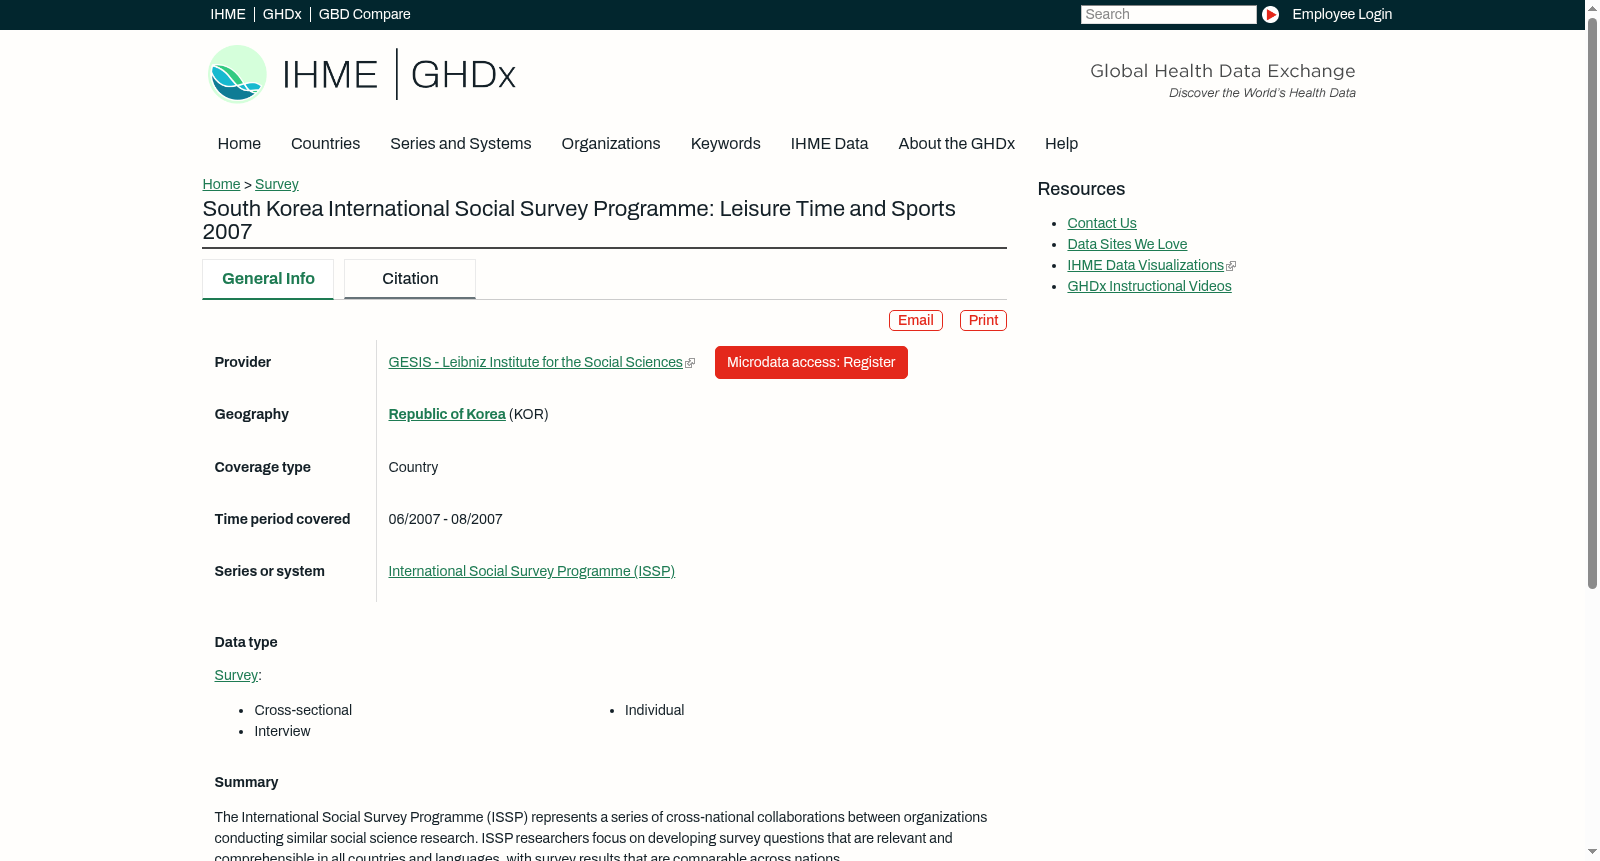This screenshot has height=861, width=1600.
Task: Click the scrollbar up arrow
Action: (x=1592, y=7)
